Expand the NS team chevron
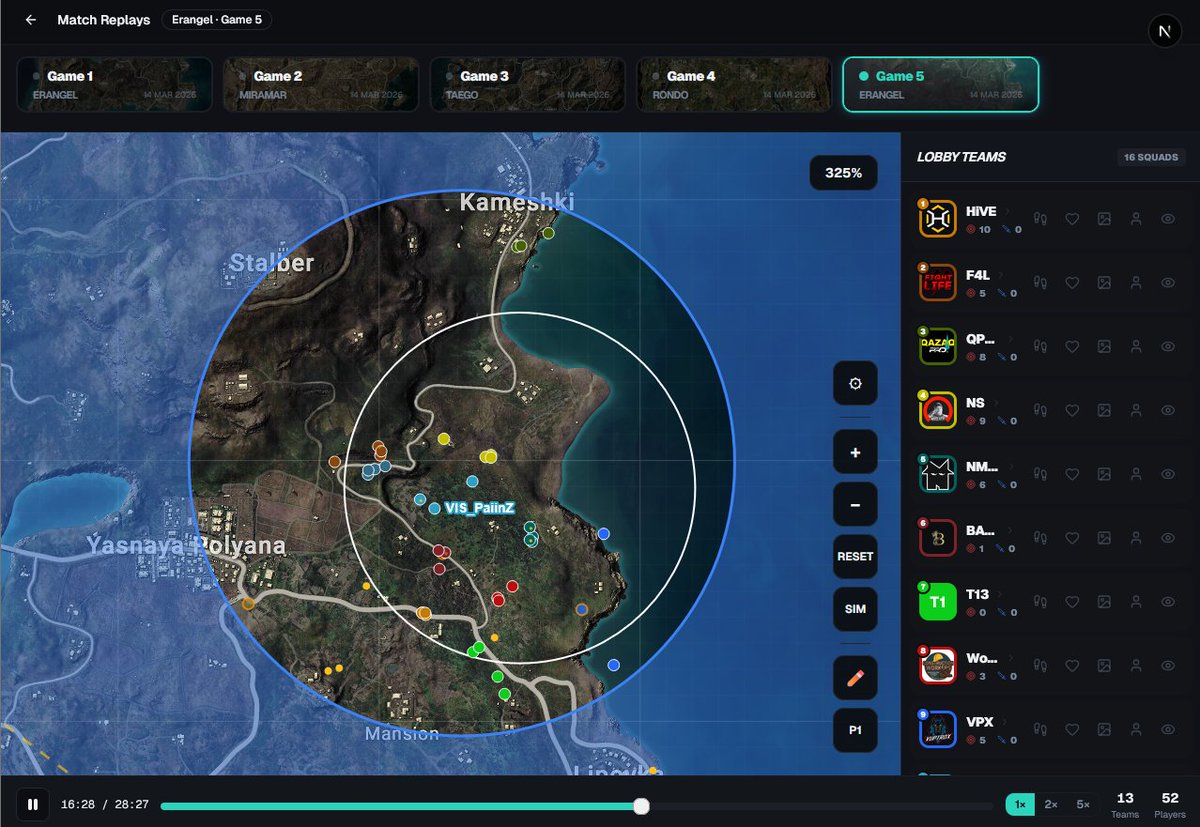Screen dimensions: 1200x827 [x=995, y=403]
